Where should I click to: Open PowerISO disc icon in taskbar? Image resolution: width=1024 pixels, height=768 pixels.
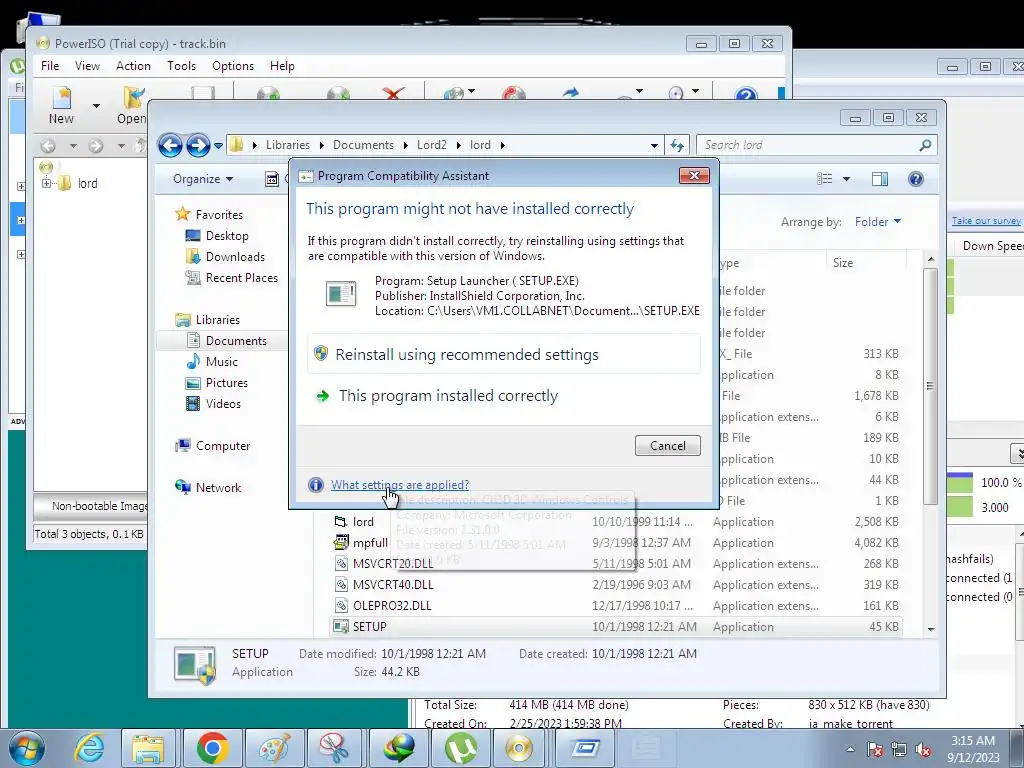click(x=519, y=748)
